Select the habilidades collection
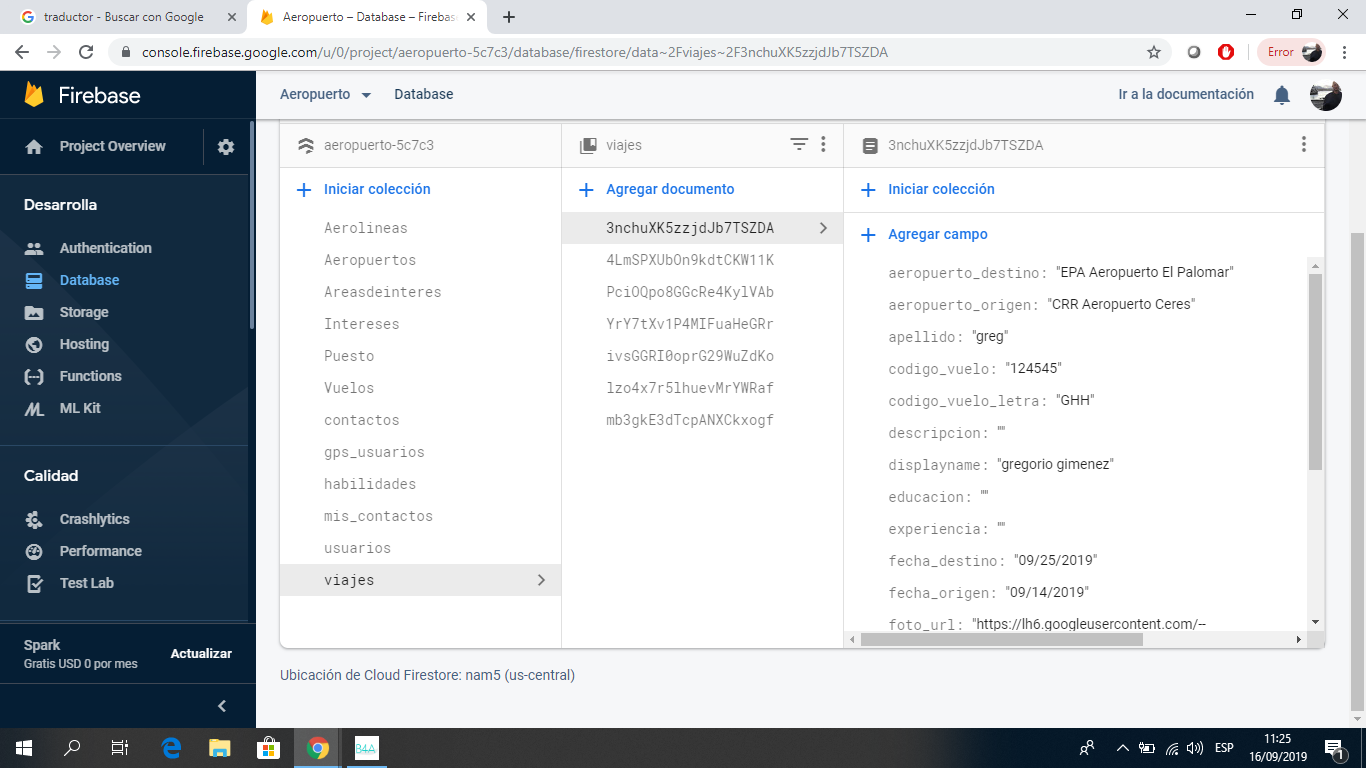The image size is (1366, 768). coord(370,484)
